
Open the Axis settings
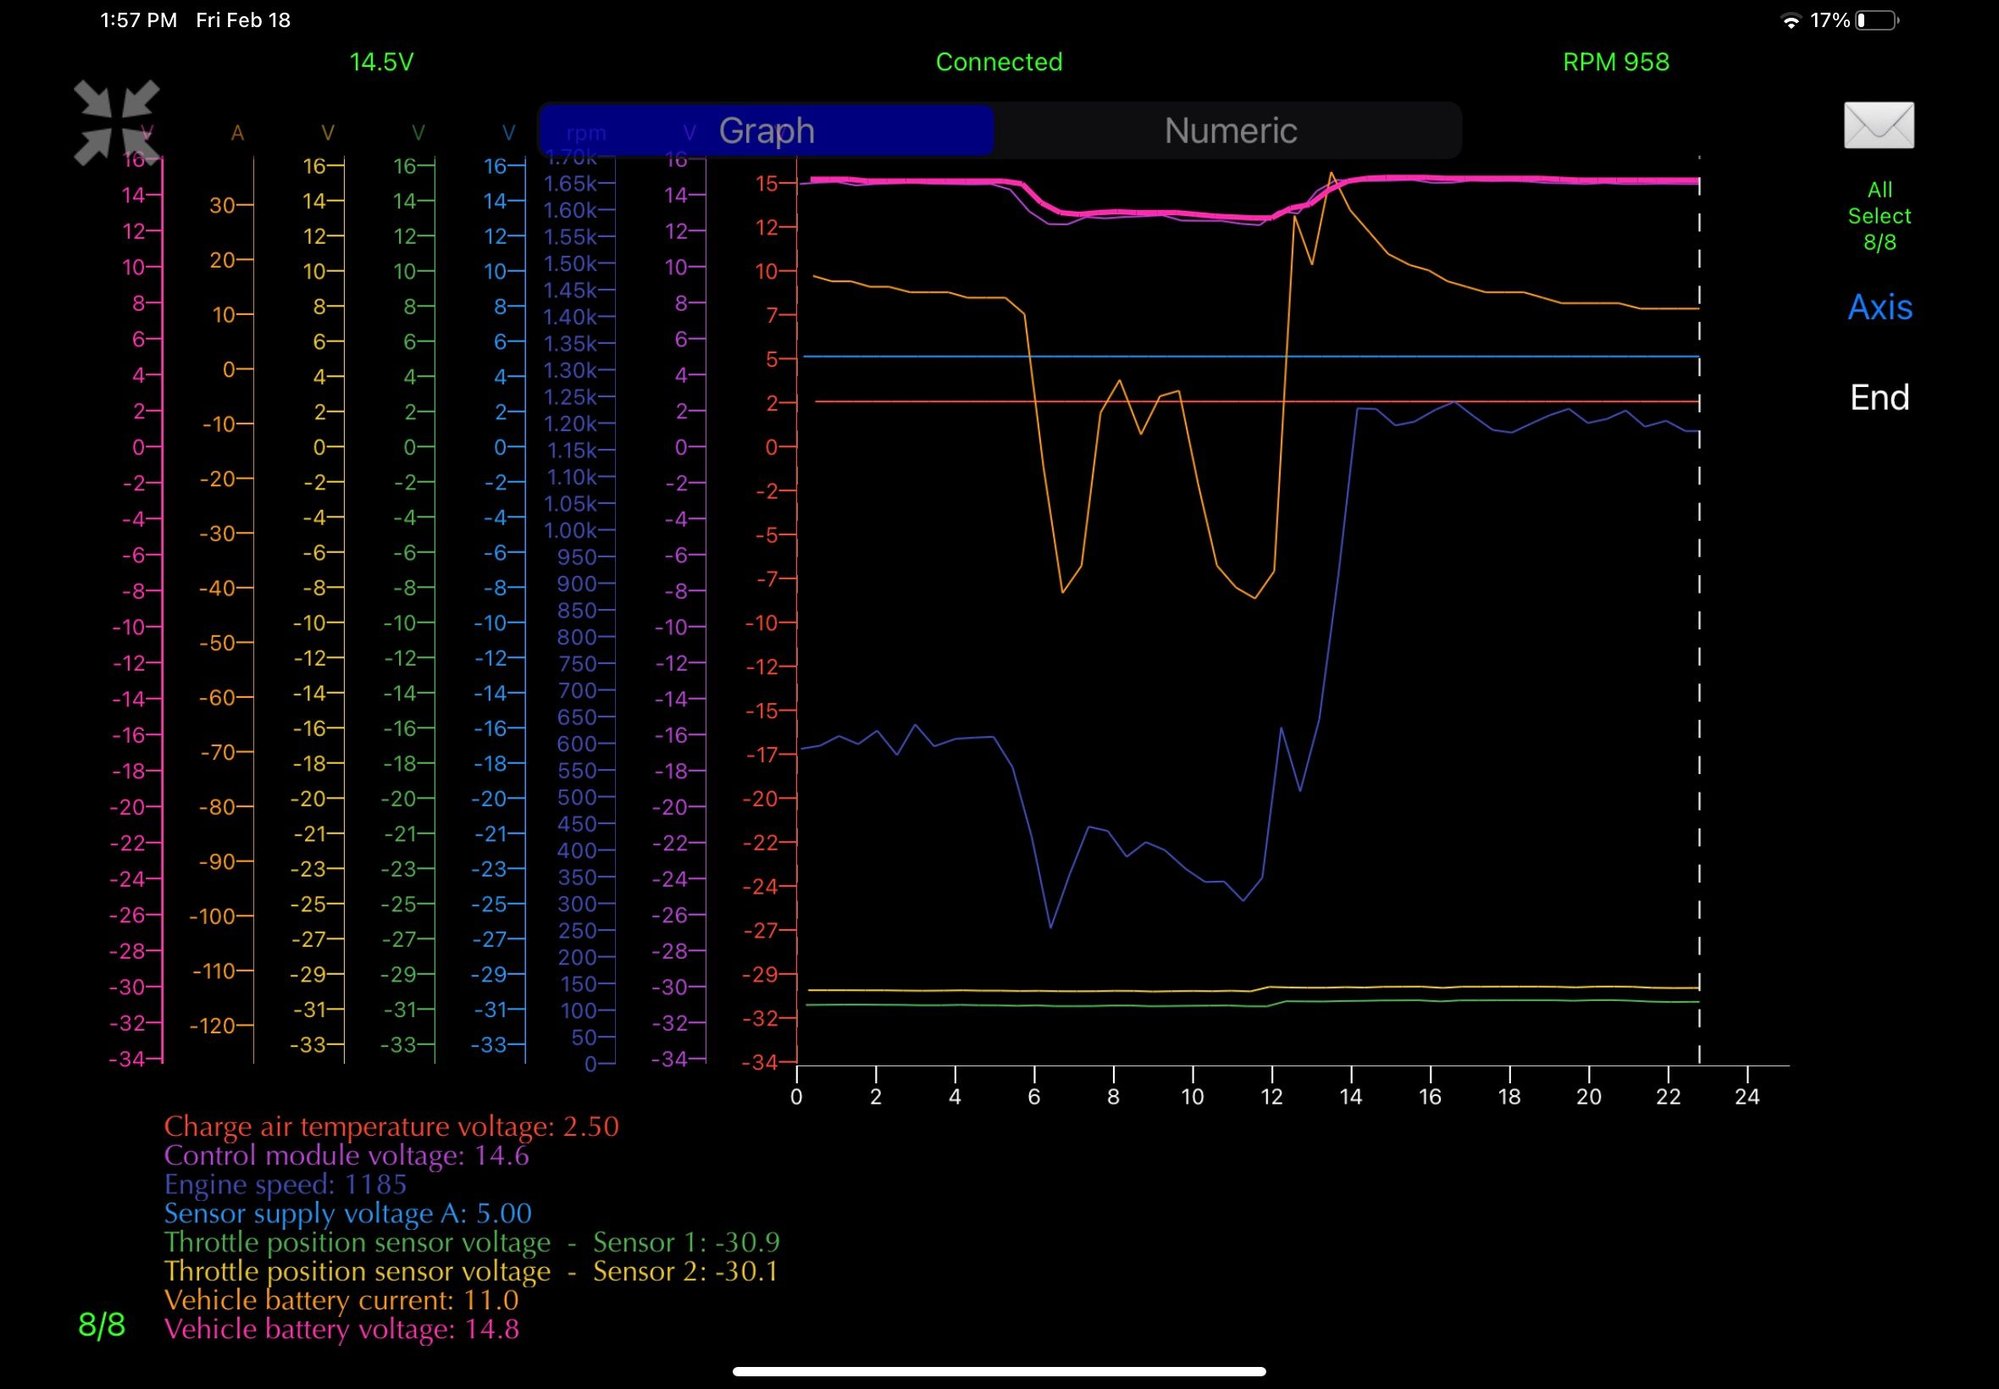tap(1878, 307)
